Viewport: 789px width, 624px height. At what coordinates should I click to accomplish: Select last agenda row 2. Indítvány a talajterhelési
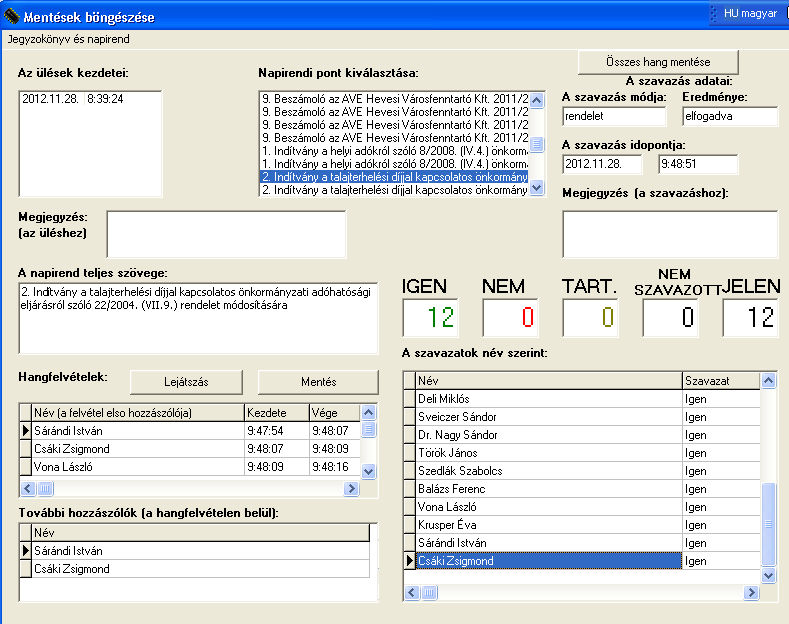(394, 190)
